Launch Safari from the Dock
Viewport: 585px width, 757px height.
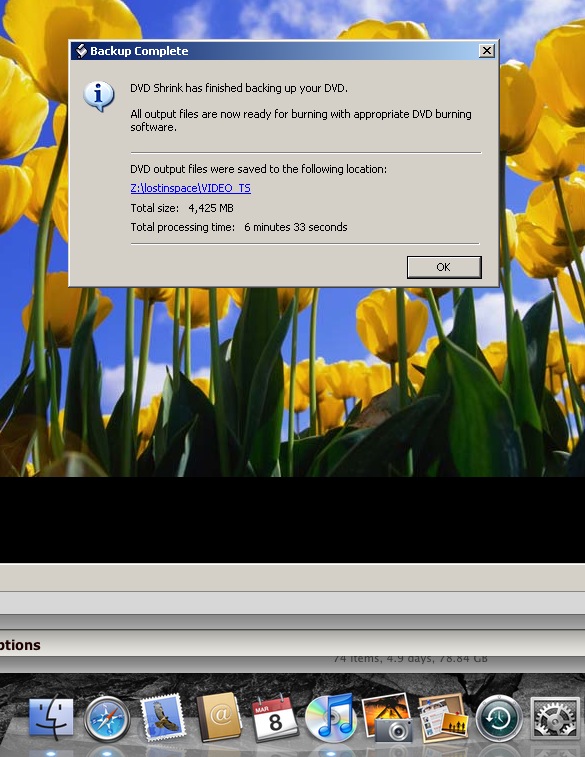pos(107,719)
